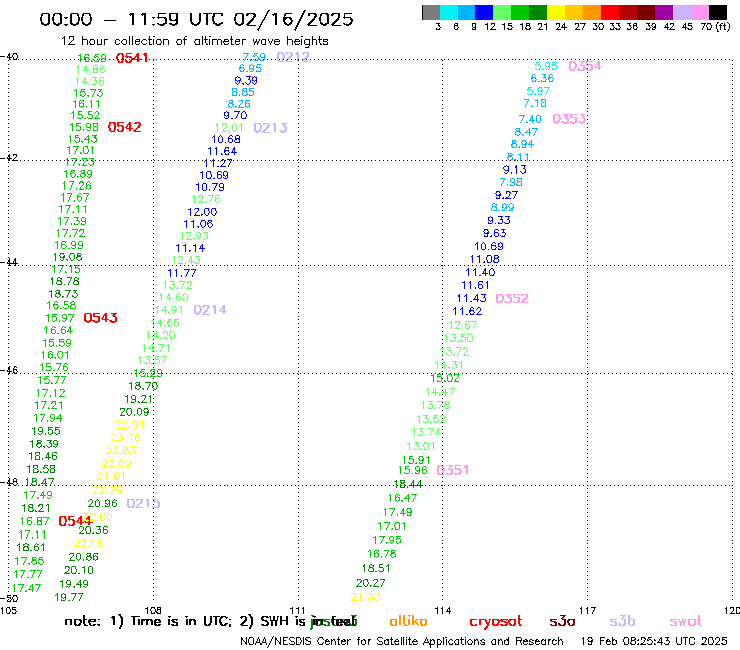Image resolution: width=740 pixels, height=650 pixels.
Task: Click the lavender time label 0214
Action: click(210, 310)
